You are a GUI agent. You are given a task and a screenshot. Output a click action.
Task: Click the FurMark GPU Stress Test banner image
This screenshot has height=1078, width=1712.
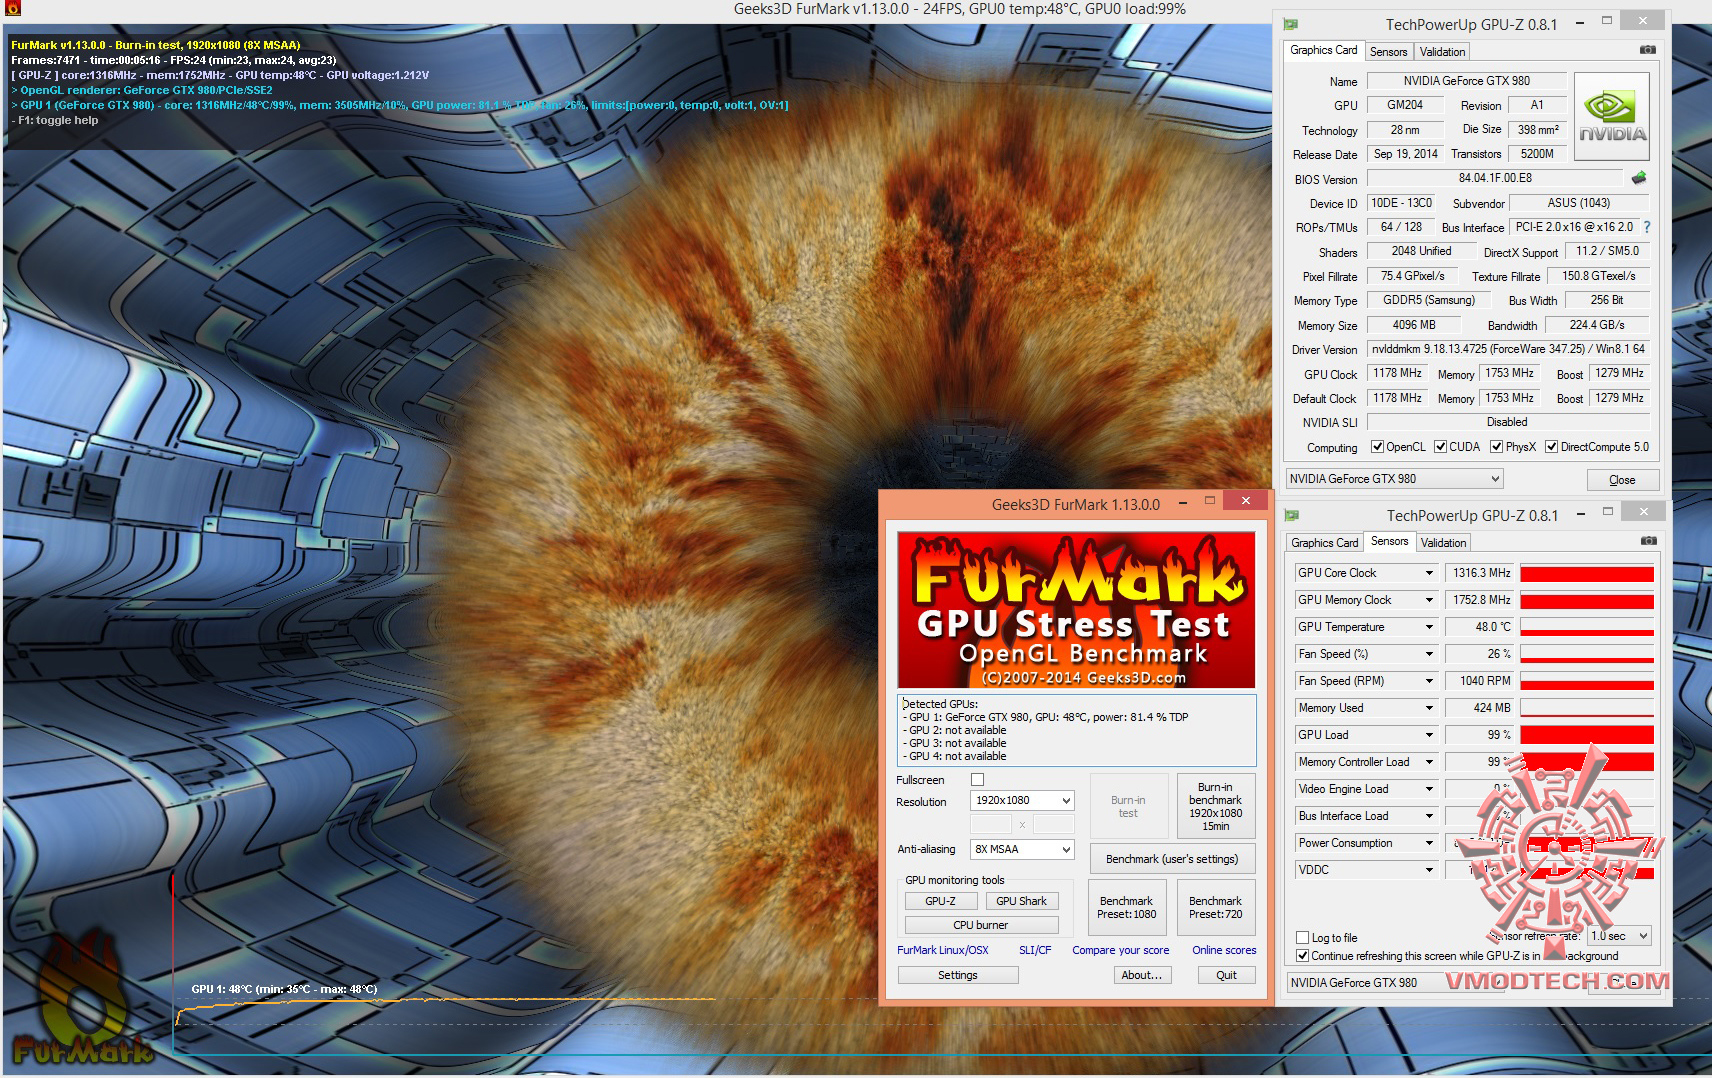(x=1076, y=610)
